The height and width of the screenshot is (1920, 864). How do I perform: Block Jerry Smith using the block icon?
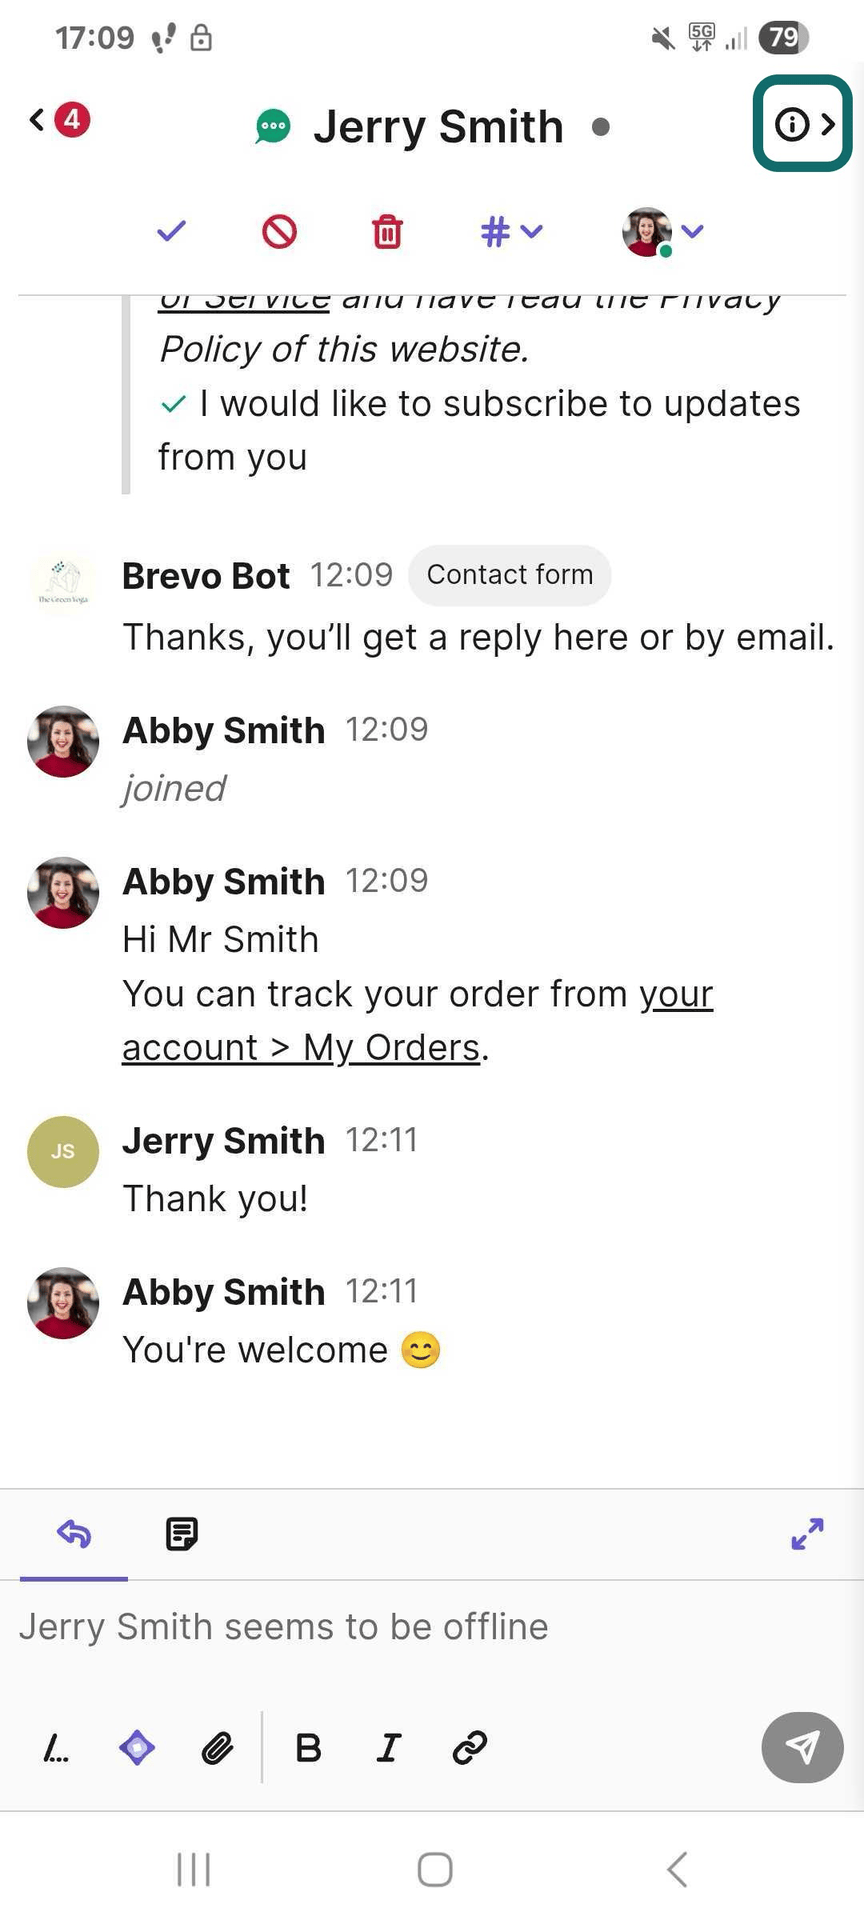(x=279, y=231)
